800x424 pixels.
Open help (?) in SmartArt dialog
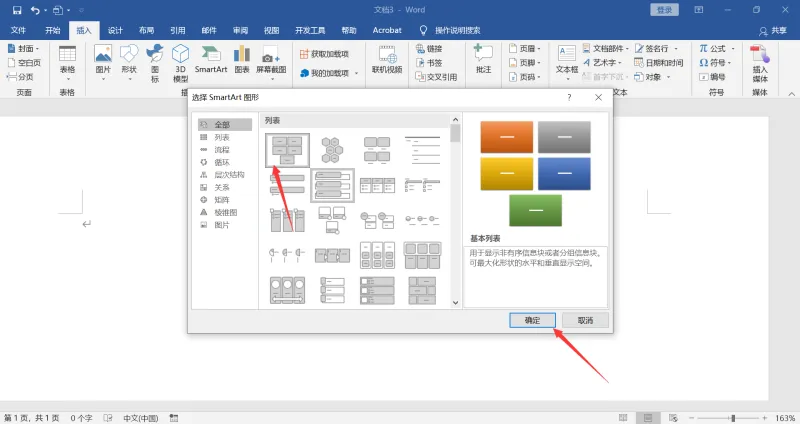point(569,97)
